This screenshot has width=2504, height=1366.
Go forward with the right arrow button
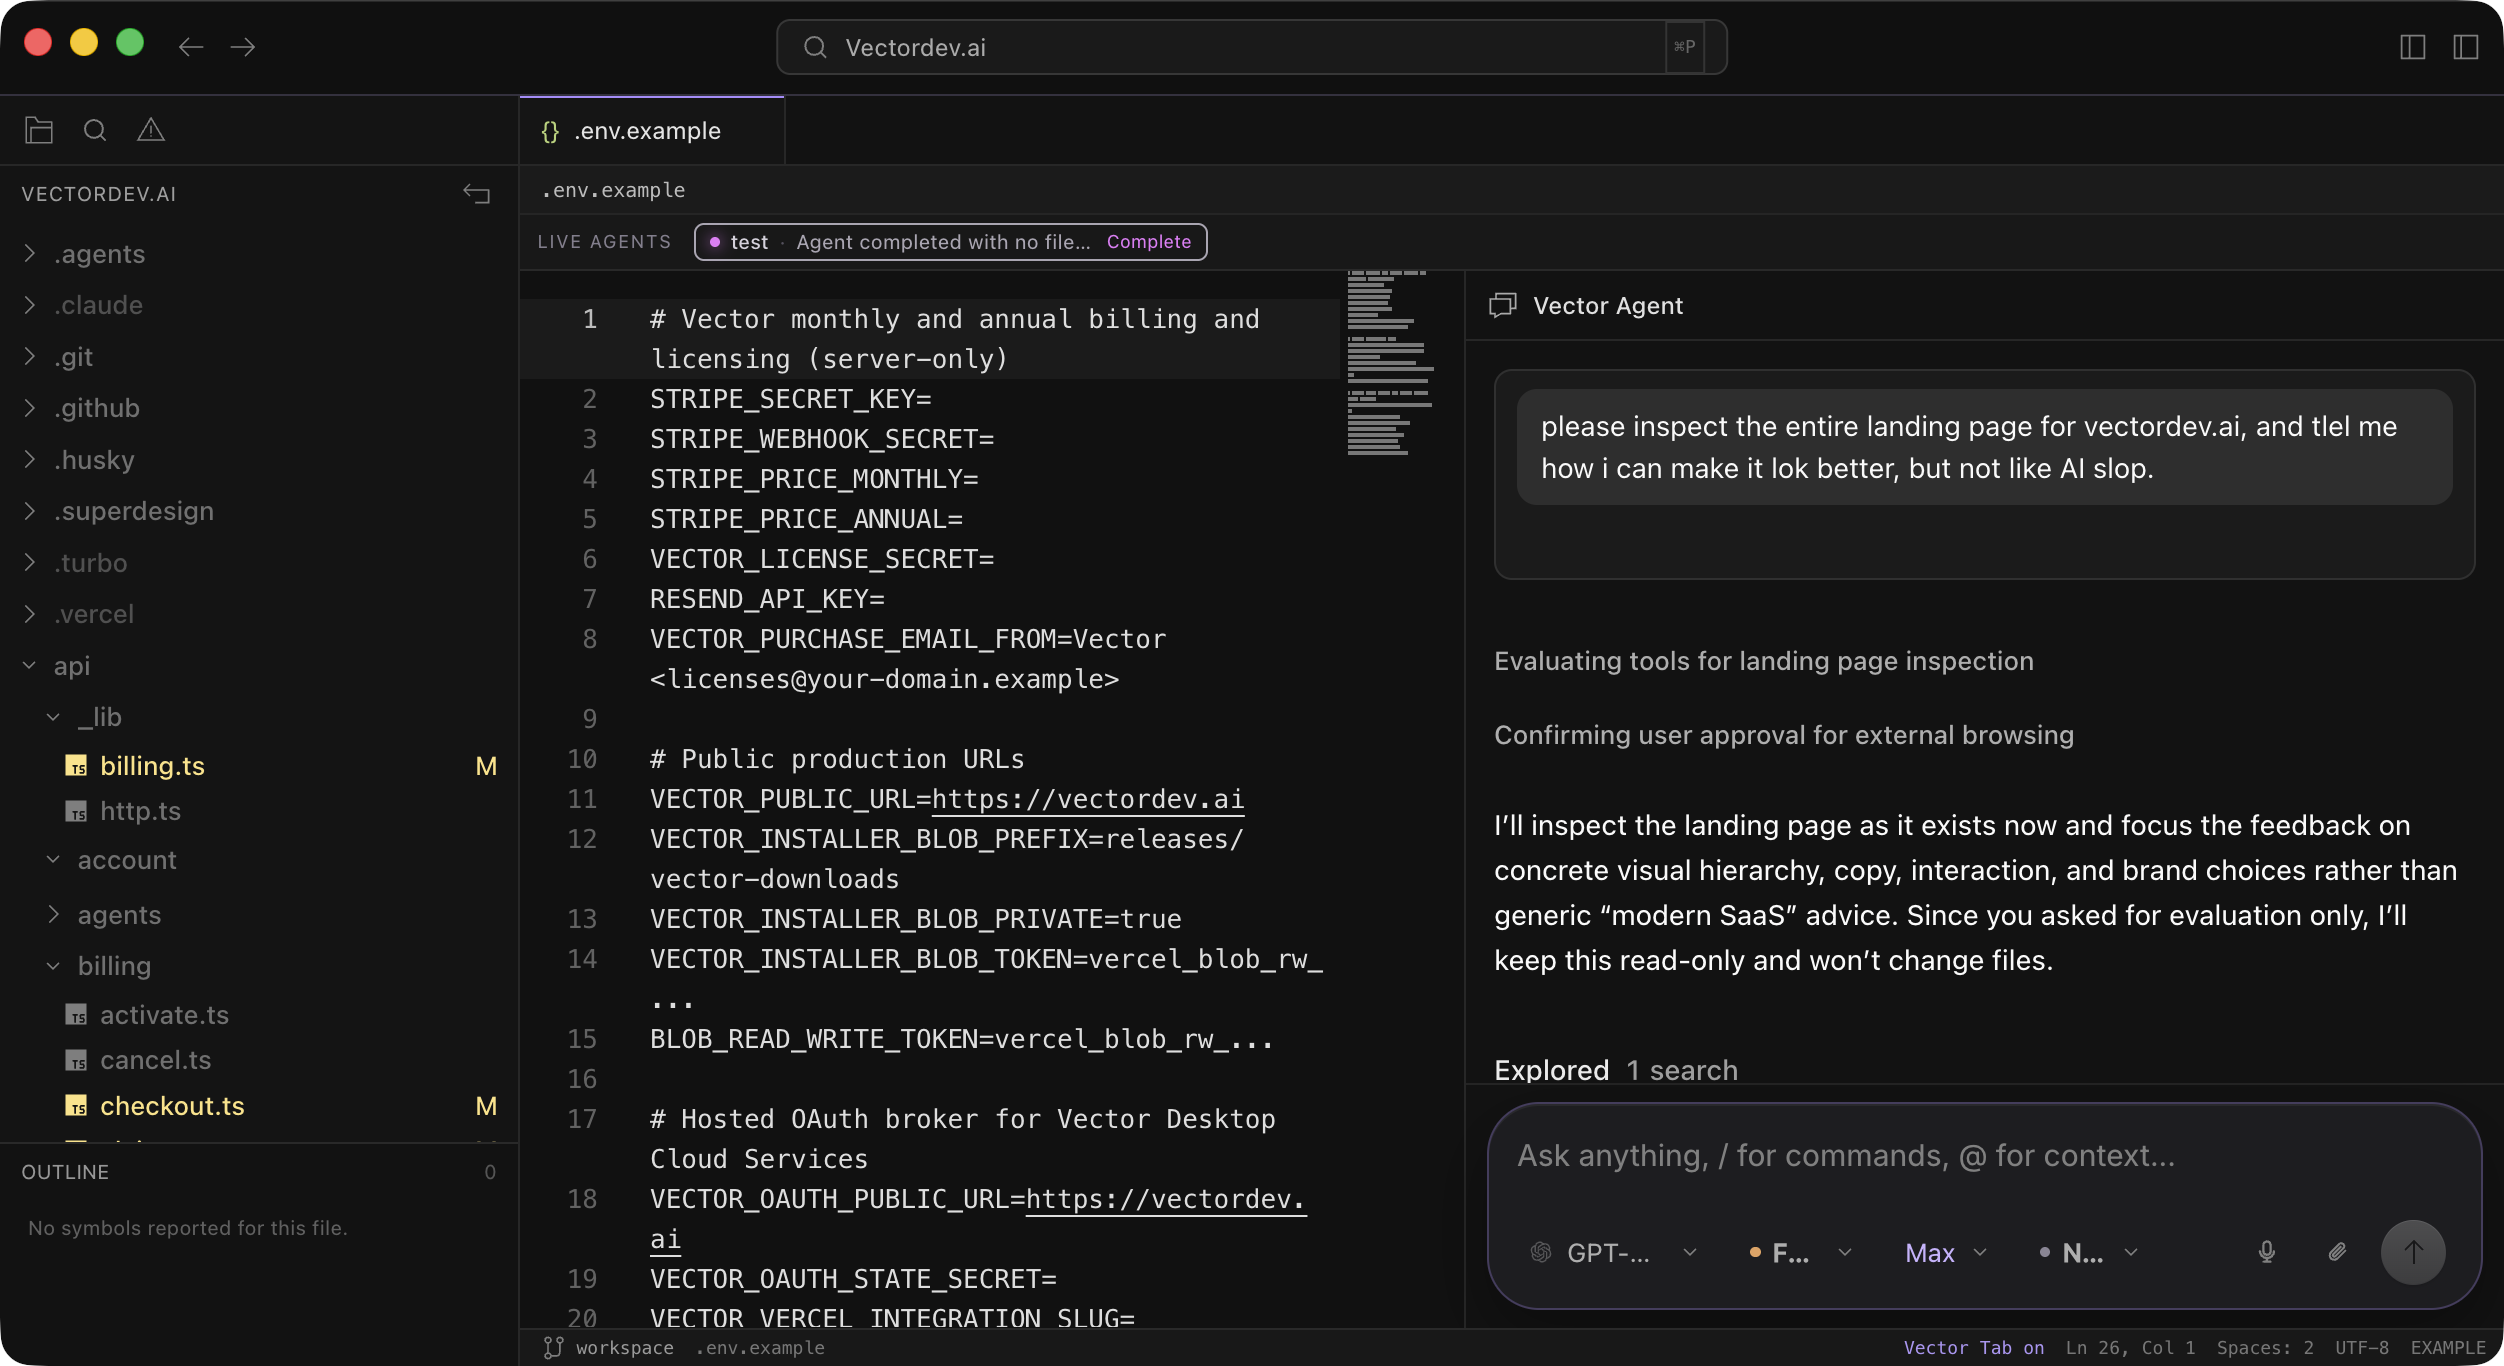pyautogui.click(x=243, y=47)
